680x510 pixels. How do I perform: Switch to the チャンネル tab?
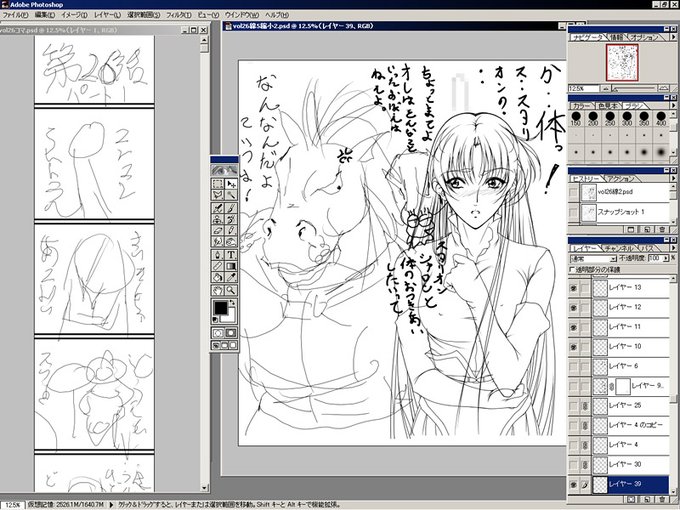pyautogui.click(x=618, y=248)
